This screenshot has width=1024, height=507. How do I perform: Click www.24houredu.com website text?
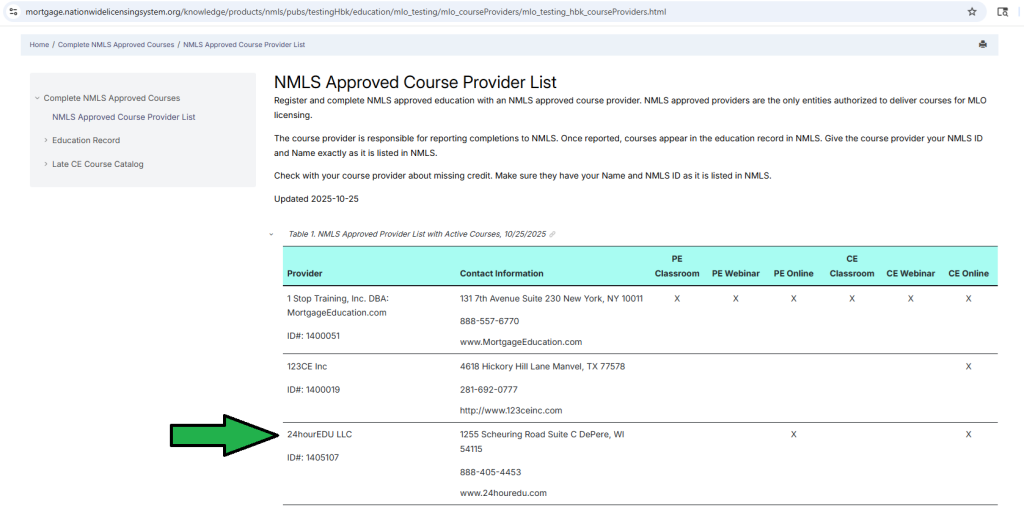click(x=503, y=493)
